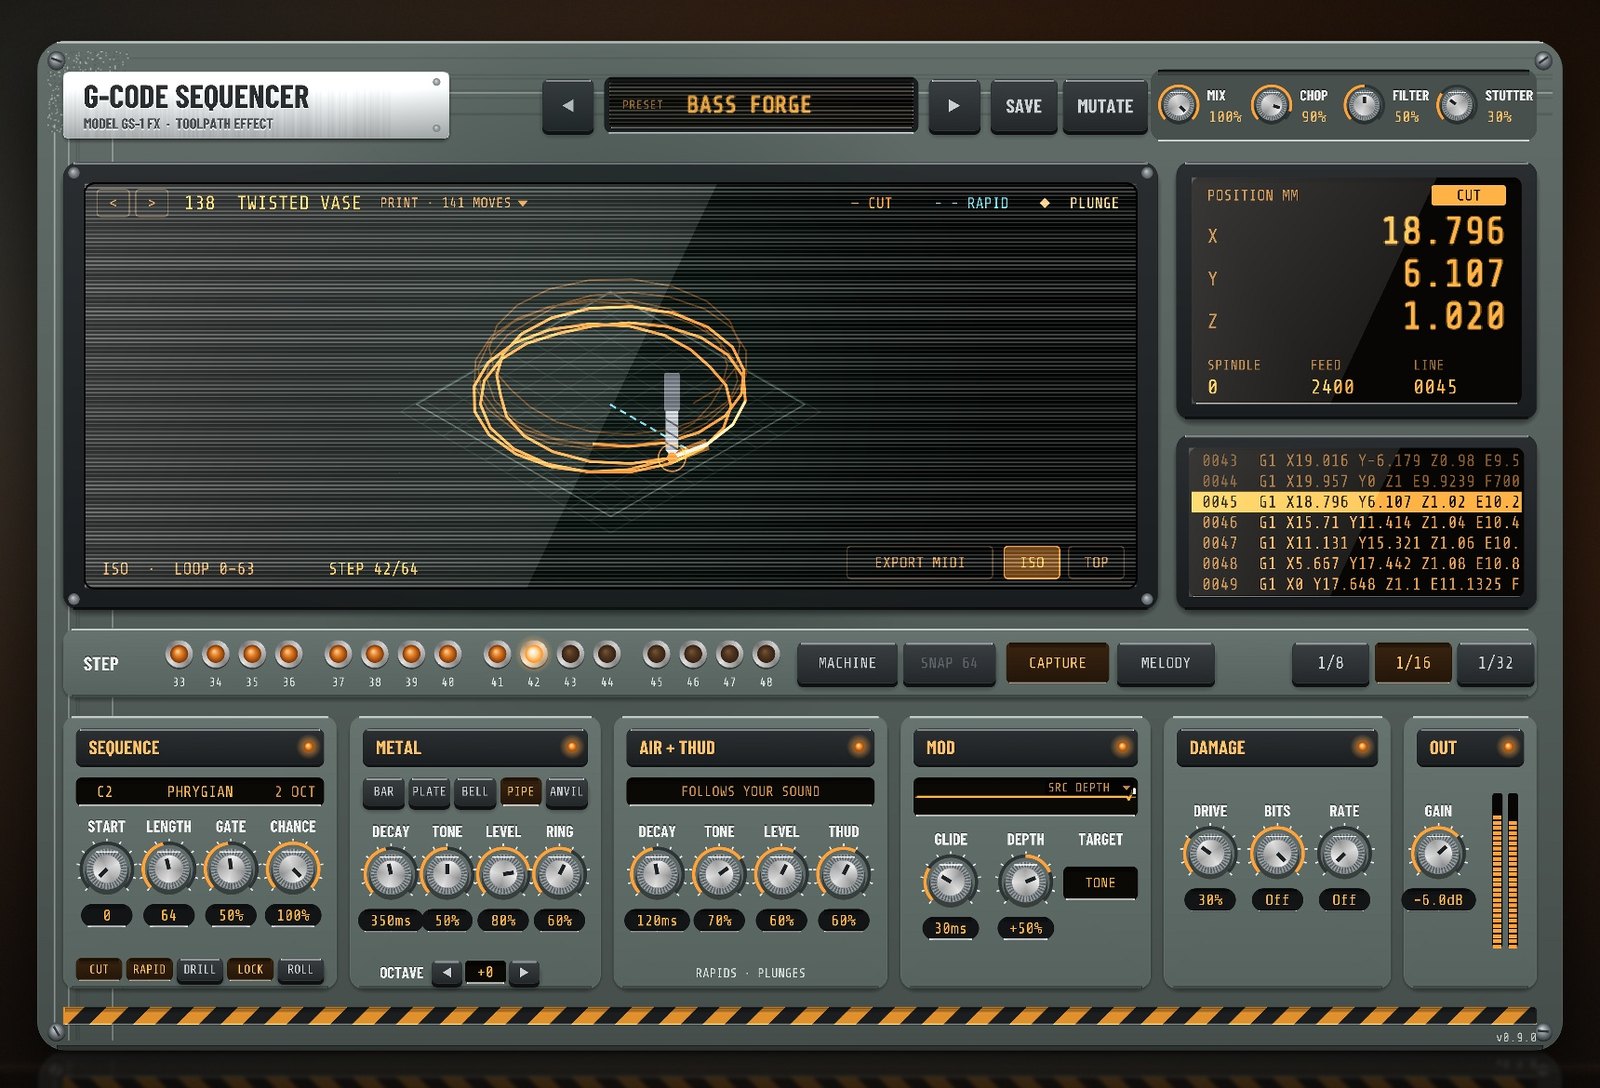Image resolution: width=1600 pixels, height=1088 pixels.
Task: Click the previous toolpath '<' button
Action: (x=113, y=203)
